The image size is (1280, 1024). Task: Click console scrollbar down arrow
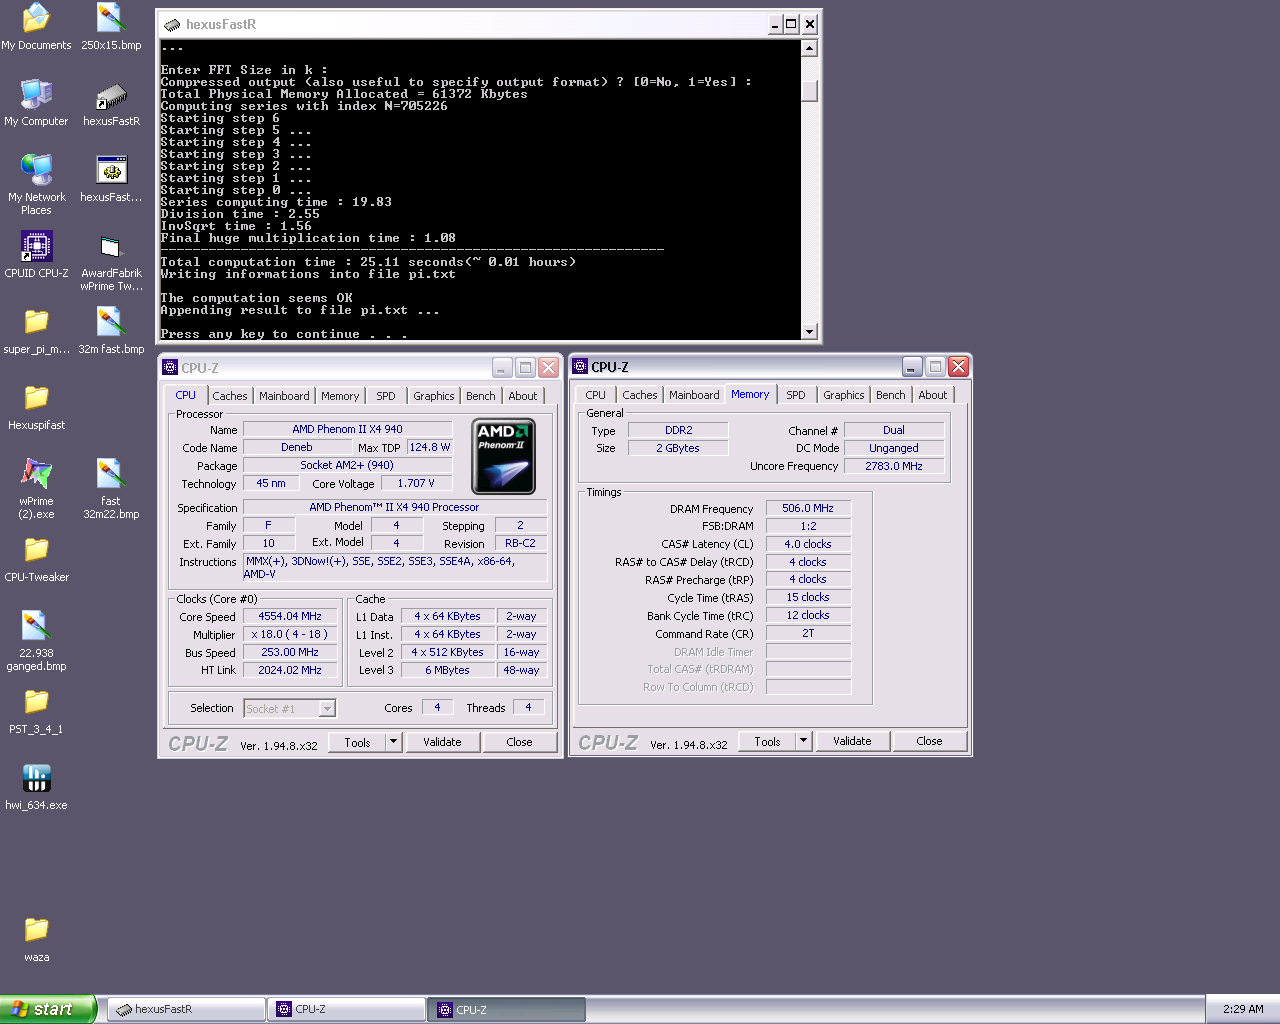pyautogui.click(x=810, y=331)
